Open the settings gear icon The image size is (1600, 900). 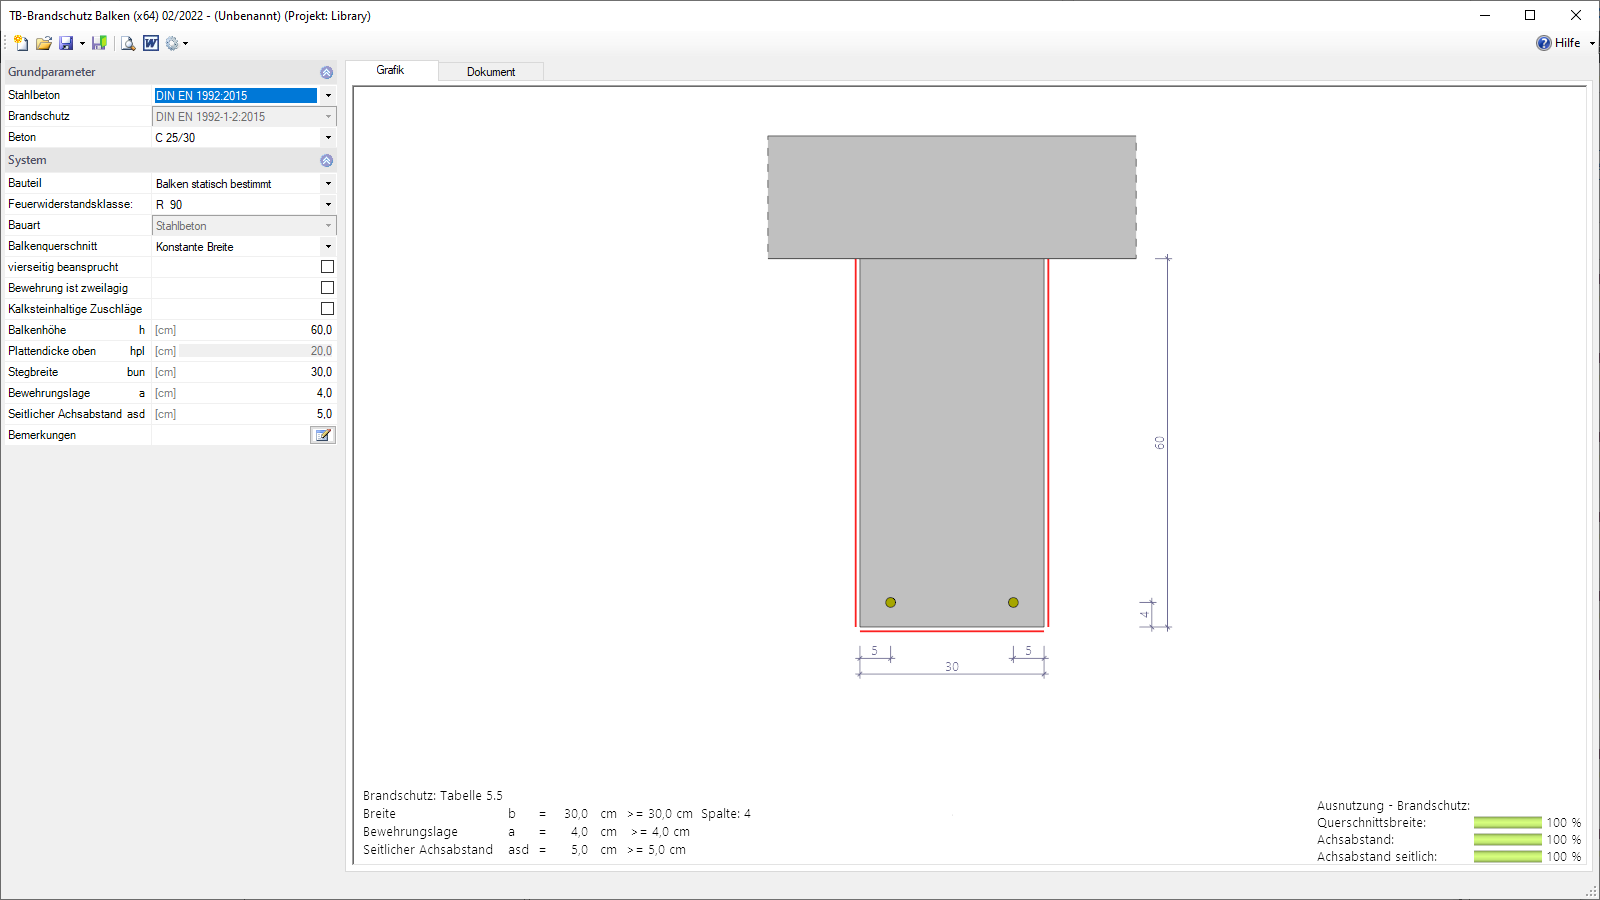click(172, 43)
